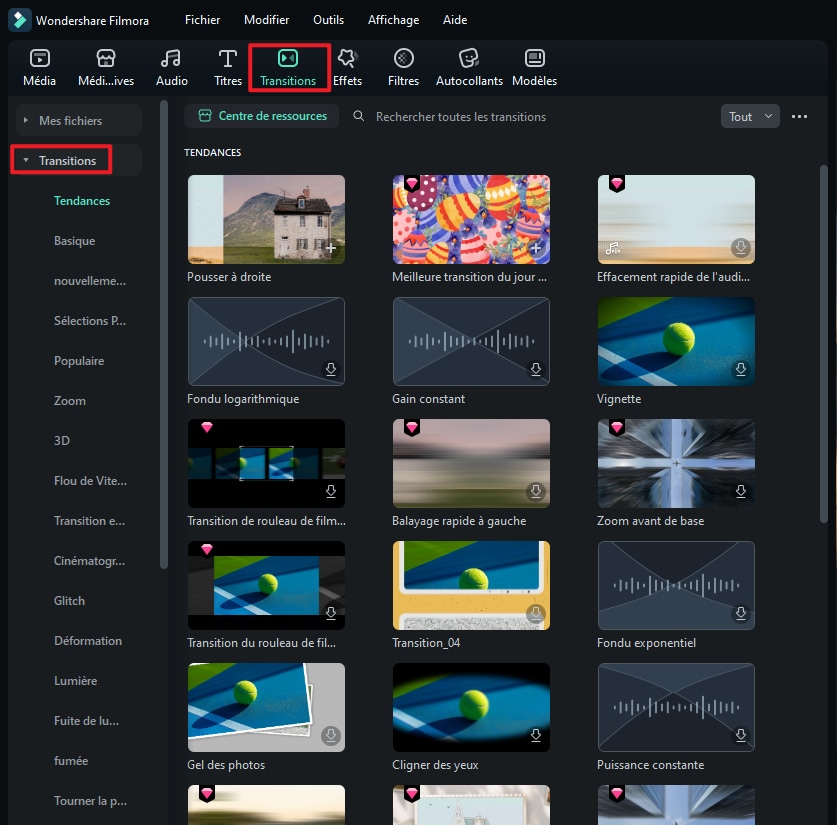Download Transition du rouleau de fil... transition
The width and height of the screenshot is (837, 825).
click(331, 613)
